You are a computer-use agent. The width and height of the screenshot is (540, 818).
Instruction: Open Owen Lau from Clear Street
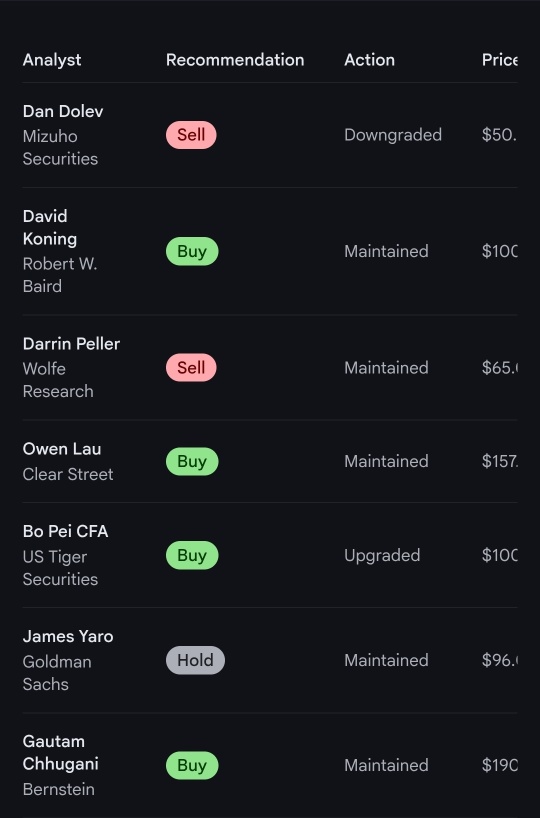point(62,449)
